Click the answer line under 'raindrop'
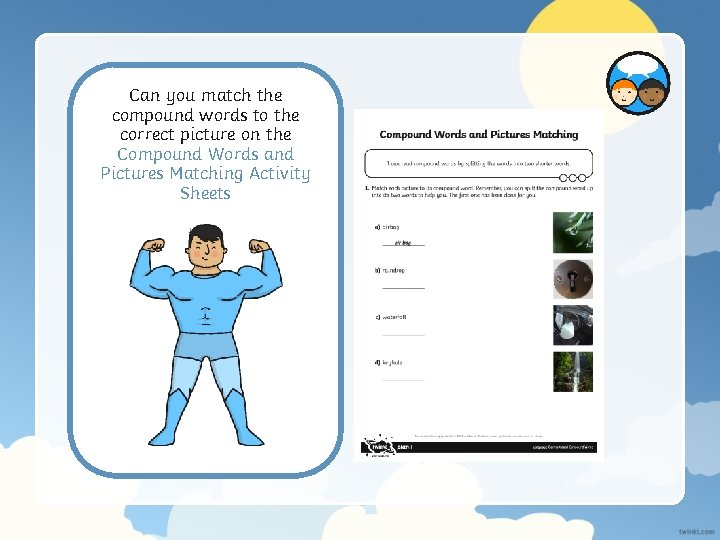This screenshot has height=540, width=720. 404,288
